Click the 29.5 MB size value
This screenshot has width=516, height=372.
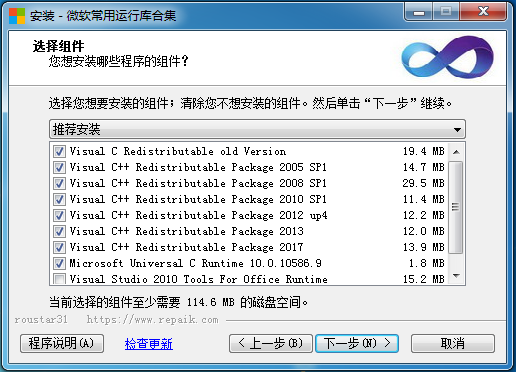(x=424, y=183)
